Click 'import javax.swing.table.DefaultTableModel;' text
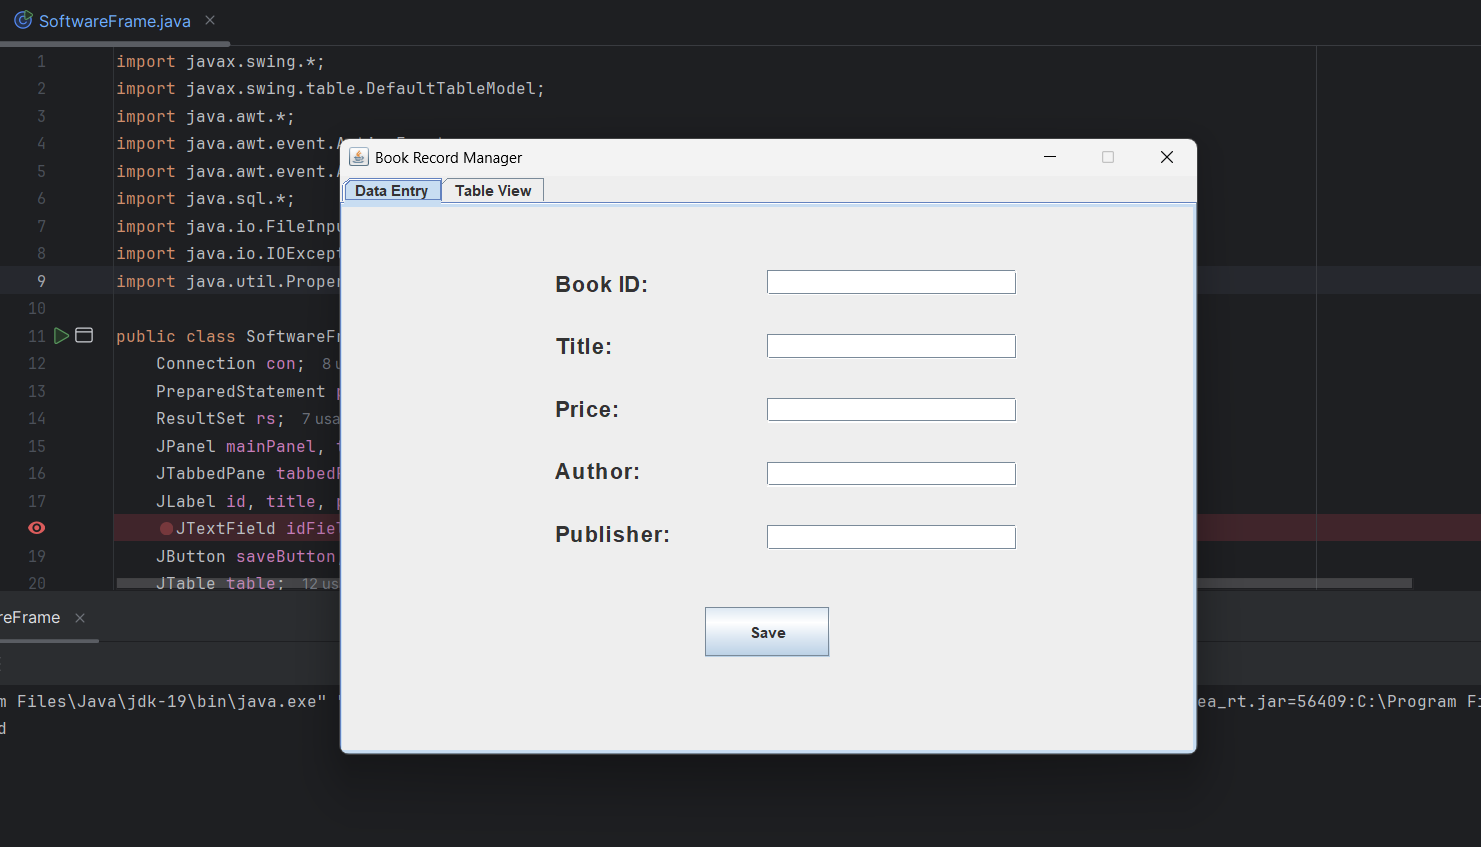This screenshot has width=1481, height=847. [x=330, y=89]
